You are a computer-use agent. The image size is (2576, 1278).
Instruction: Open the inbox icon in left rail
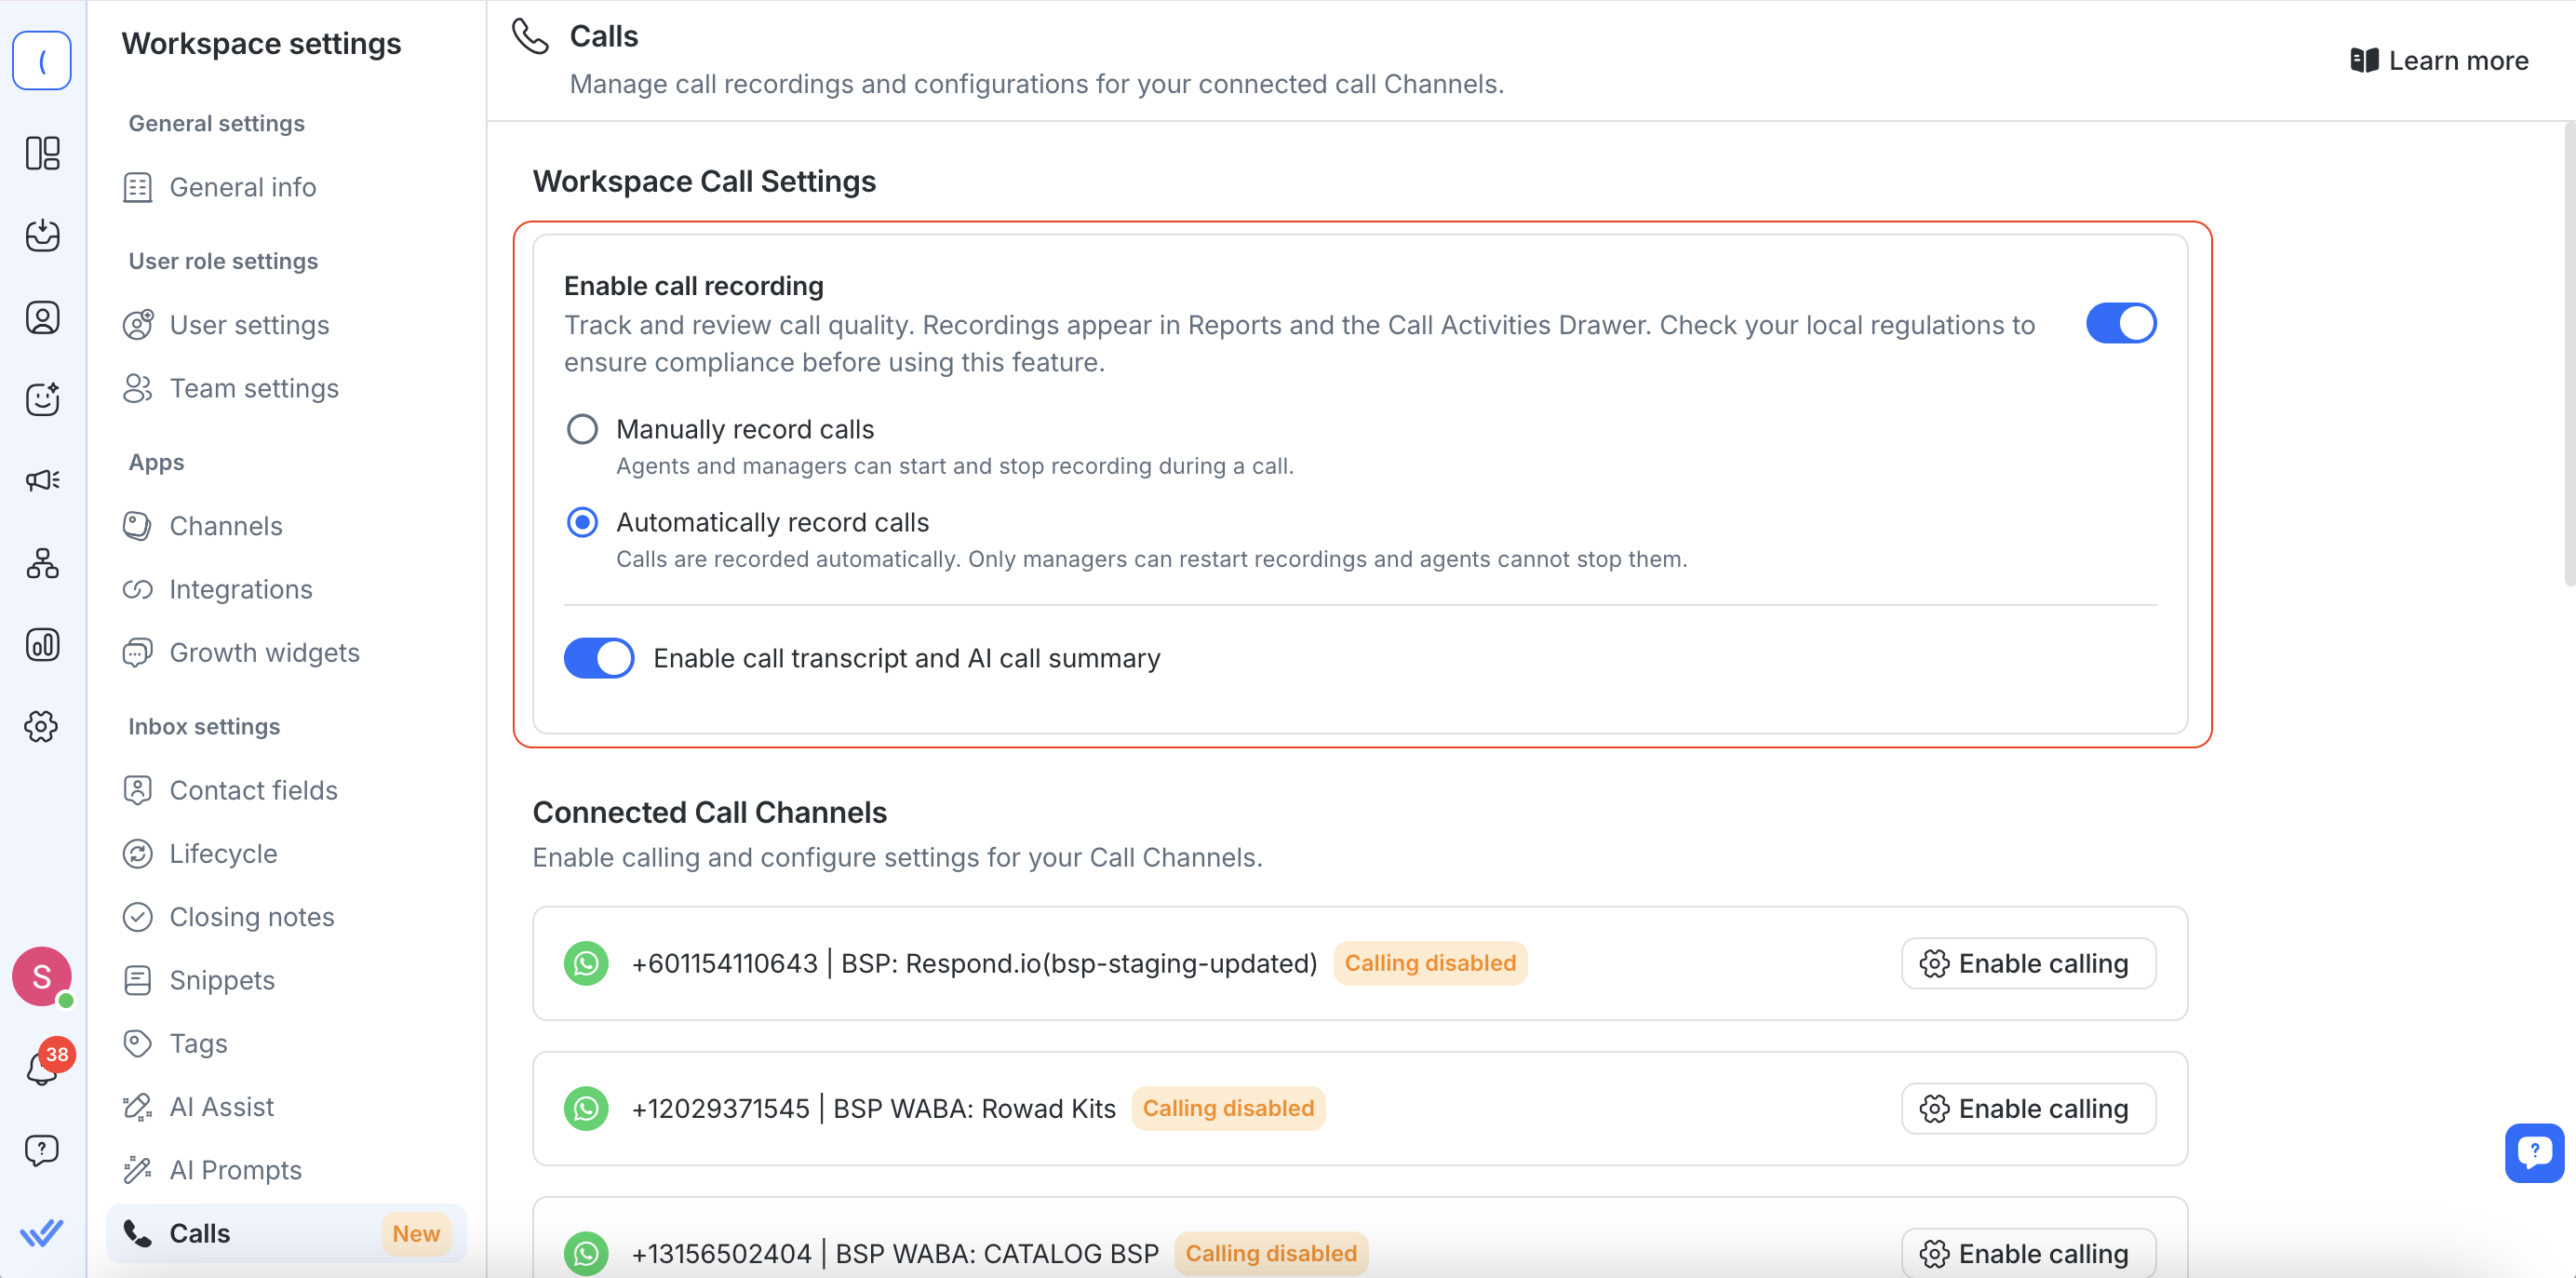point(42,235)
